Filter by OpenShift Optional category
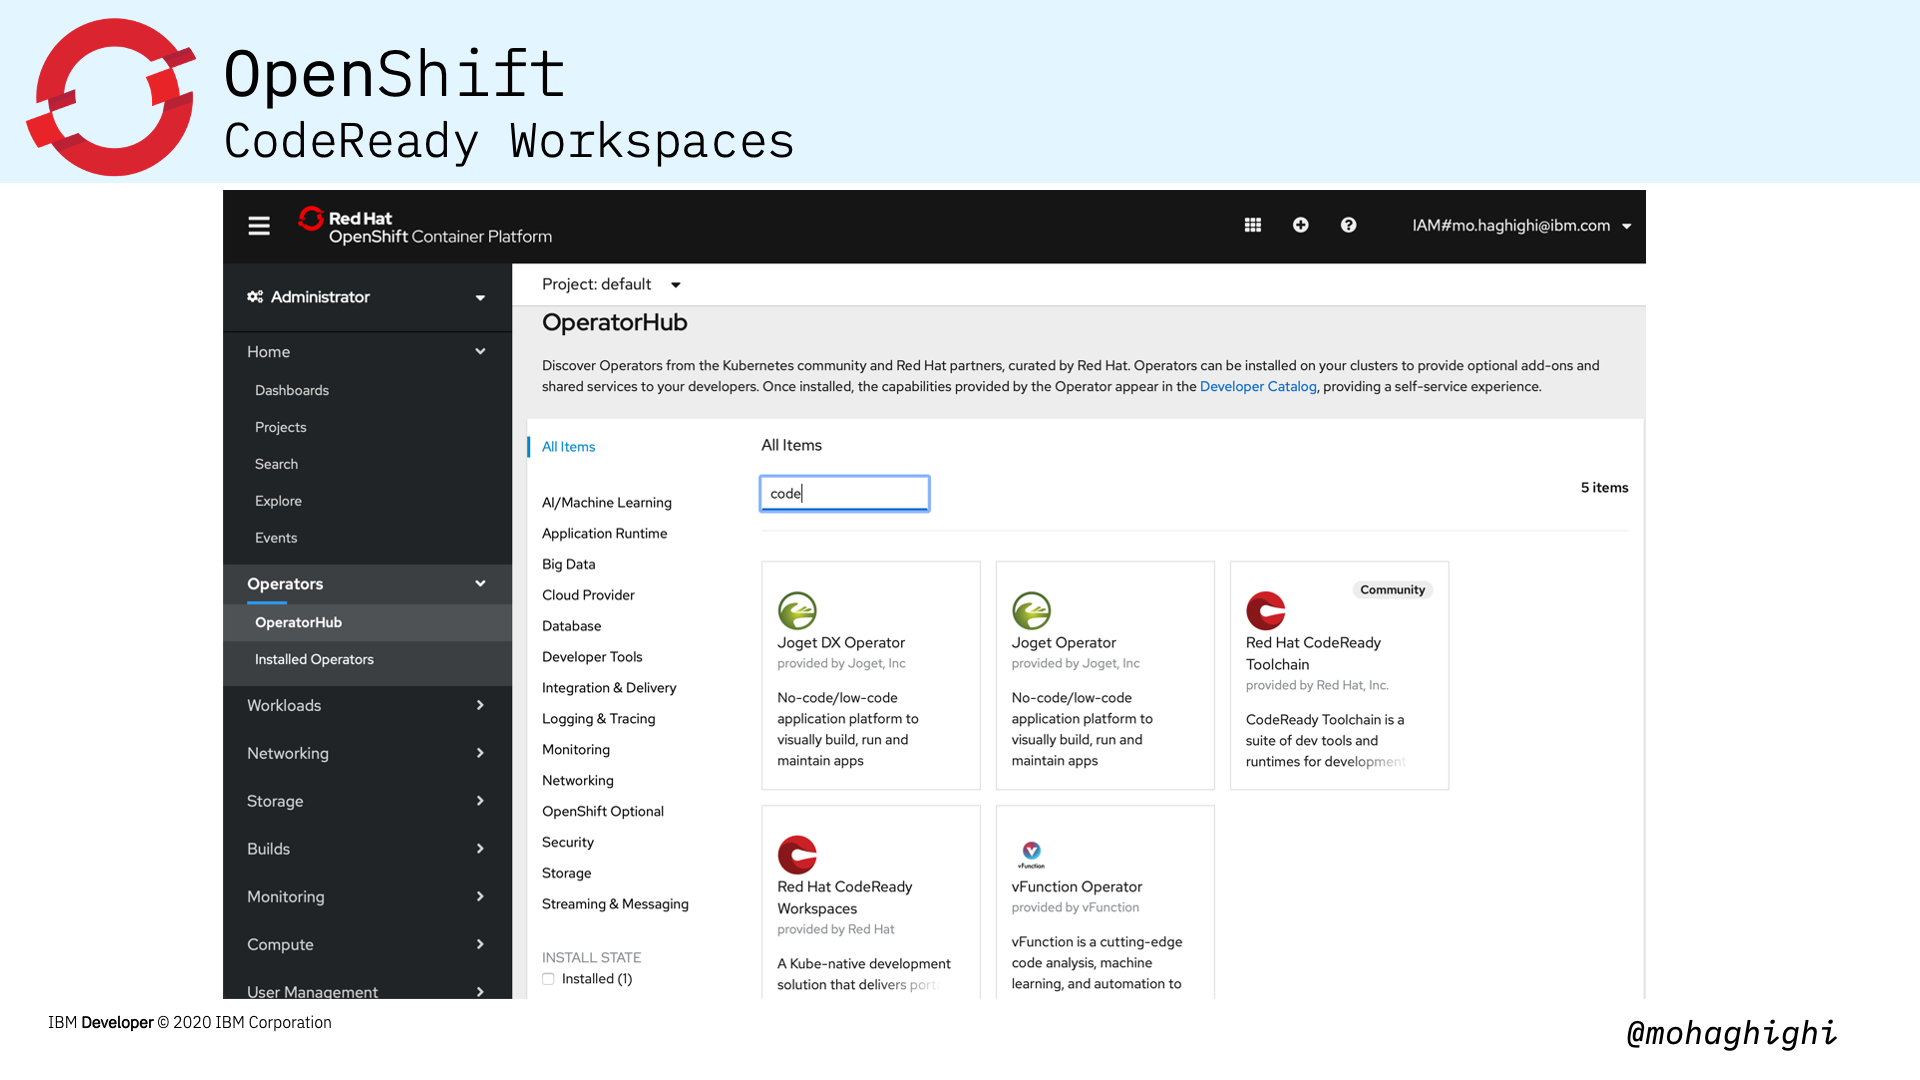The width and height of the screenshot is (1920, 1080). pos(603,812)
